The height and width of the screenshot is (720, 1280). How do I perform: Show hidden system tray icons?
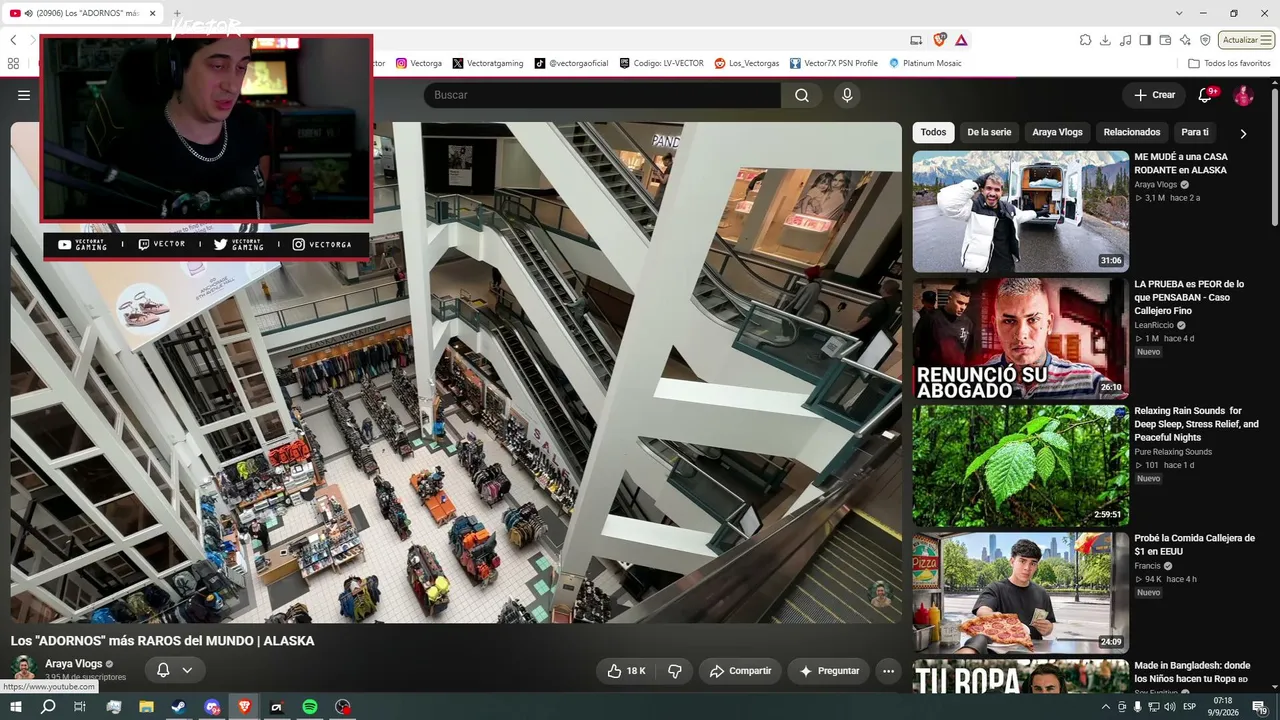click(1106, 707)
